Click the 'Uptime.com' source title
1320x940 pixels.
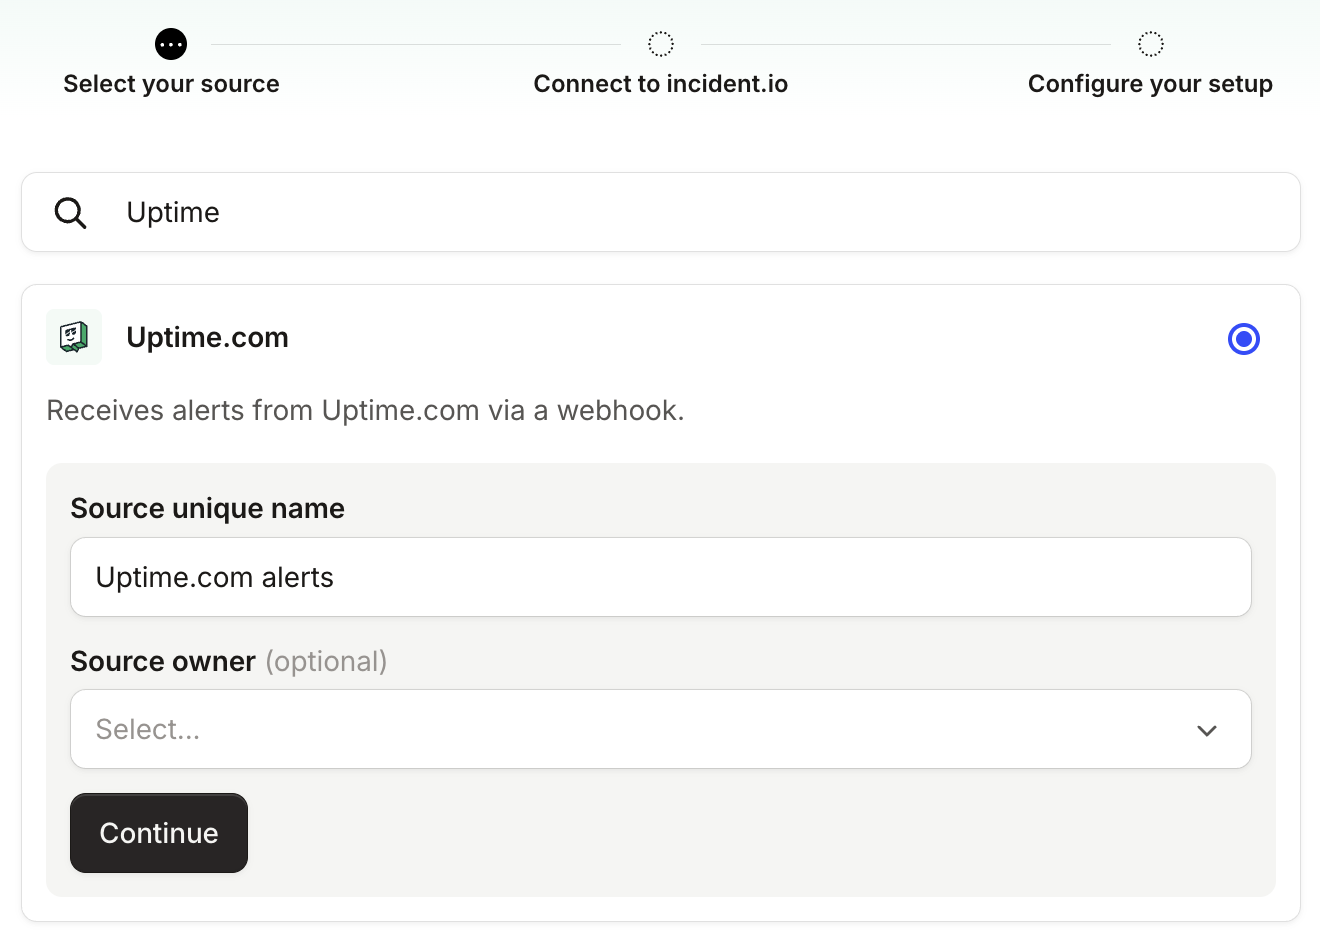point(208,338)
